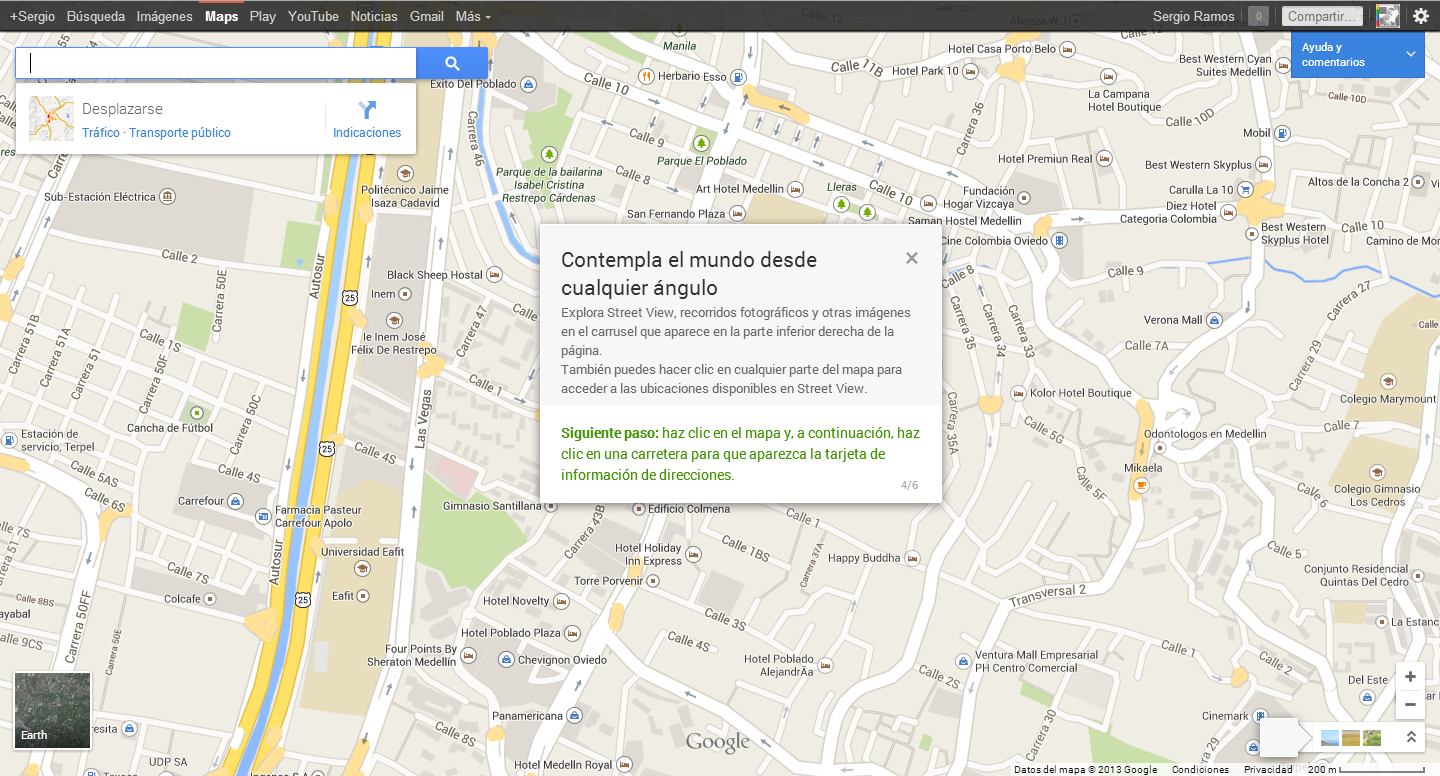The height and width of the screenshot is (776, 1440).
Task: Click Sergio Ramos profile avatar picture
Action: coord(1387,16)
